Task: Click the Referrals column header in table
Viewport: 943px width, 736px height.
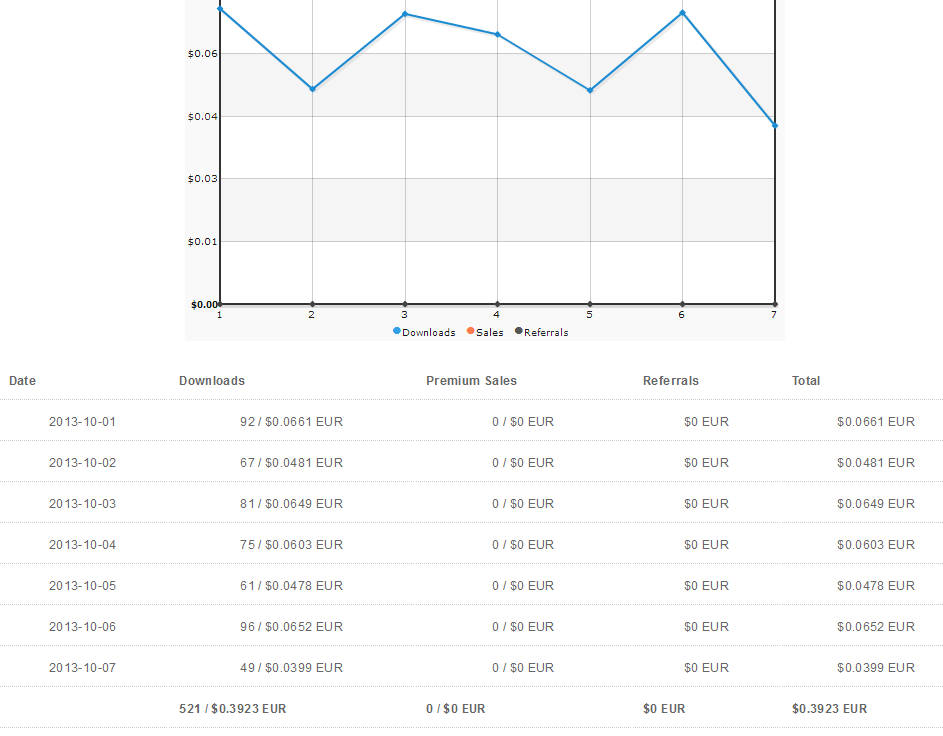Action: point(671,381)
